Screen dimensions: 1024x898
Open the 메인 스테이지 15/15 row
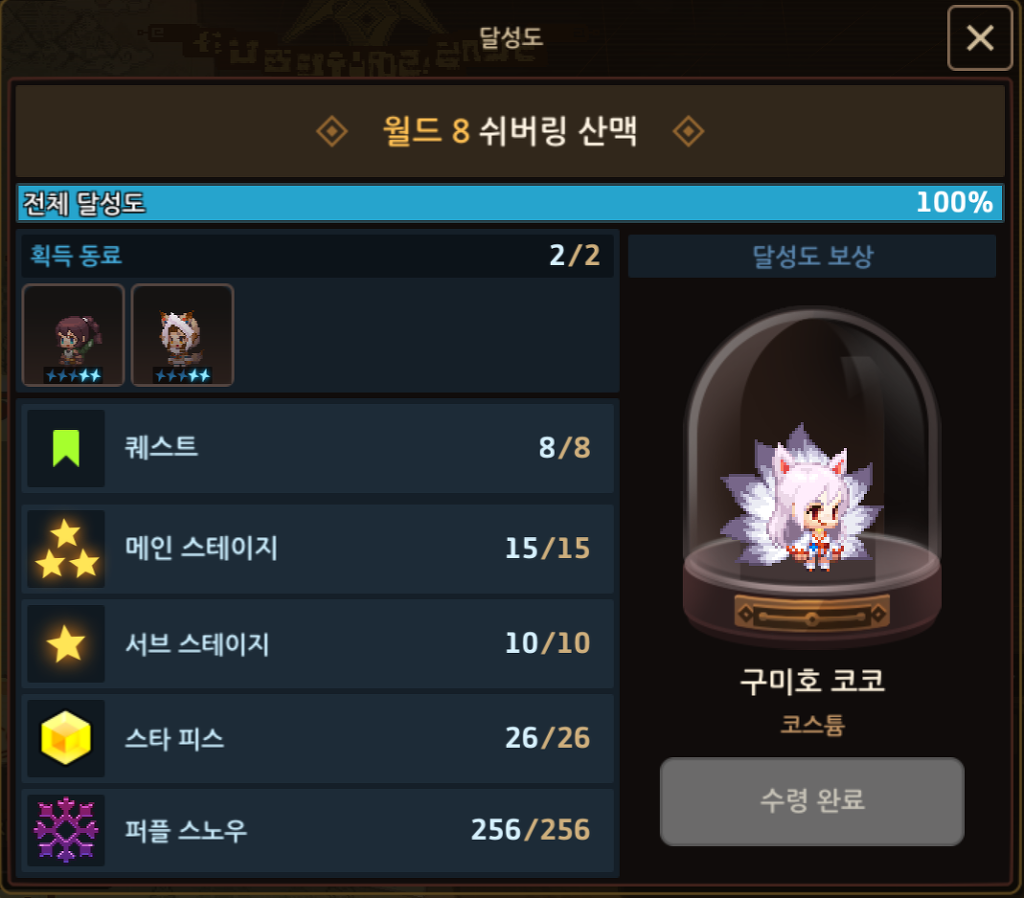click(317, 549)
